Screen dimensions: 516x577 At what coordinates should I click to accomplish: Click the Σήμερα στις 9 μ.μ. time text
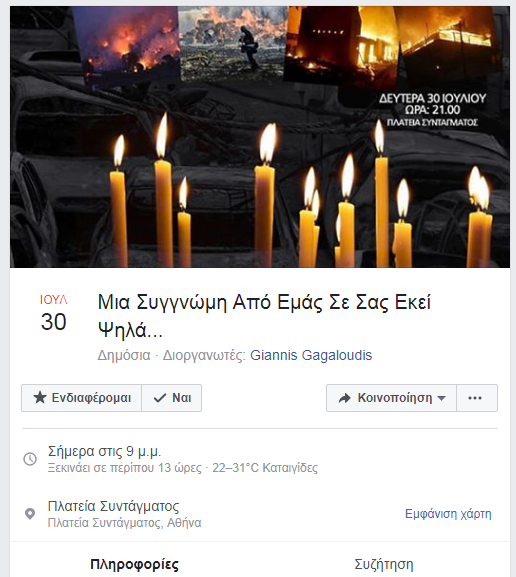click(105, 451)
